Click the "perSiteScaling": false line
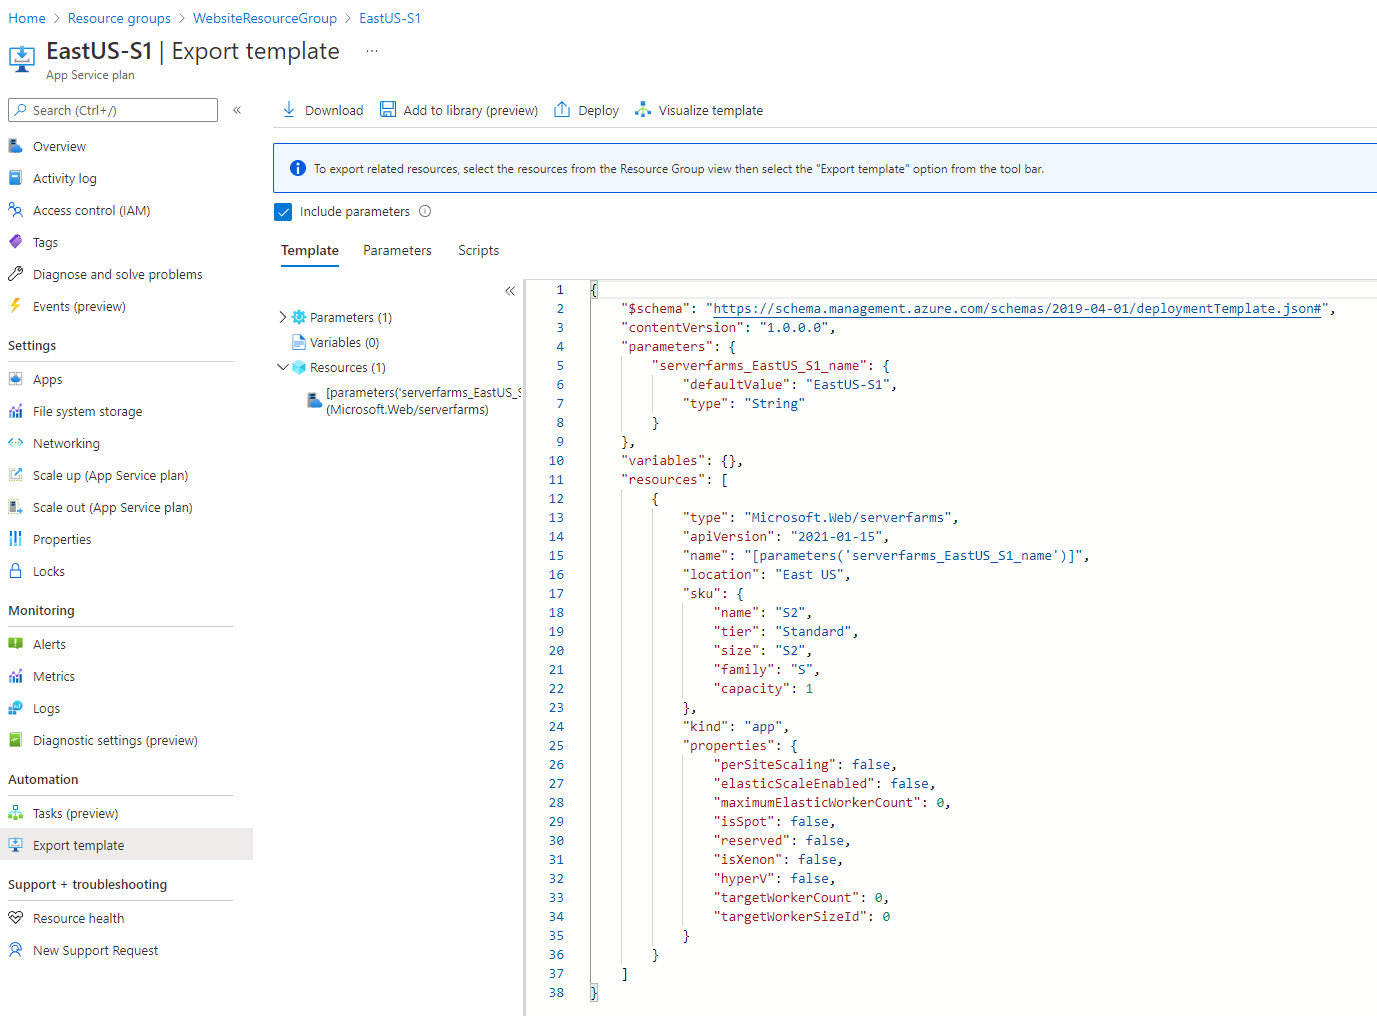The image size is (1377, 1016). (x=805, y=765)
